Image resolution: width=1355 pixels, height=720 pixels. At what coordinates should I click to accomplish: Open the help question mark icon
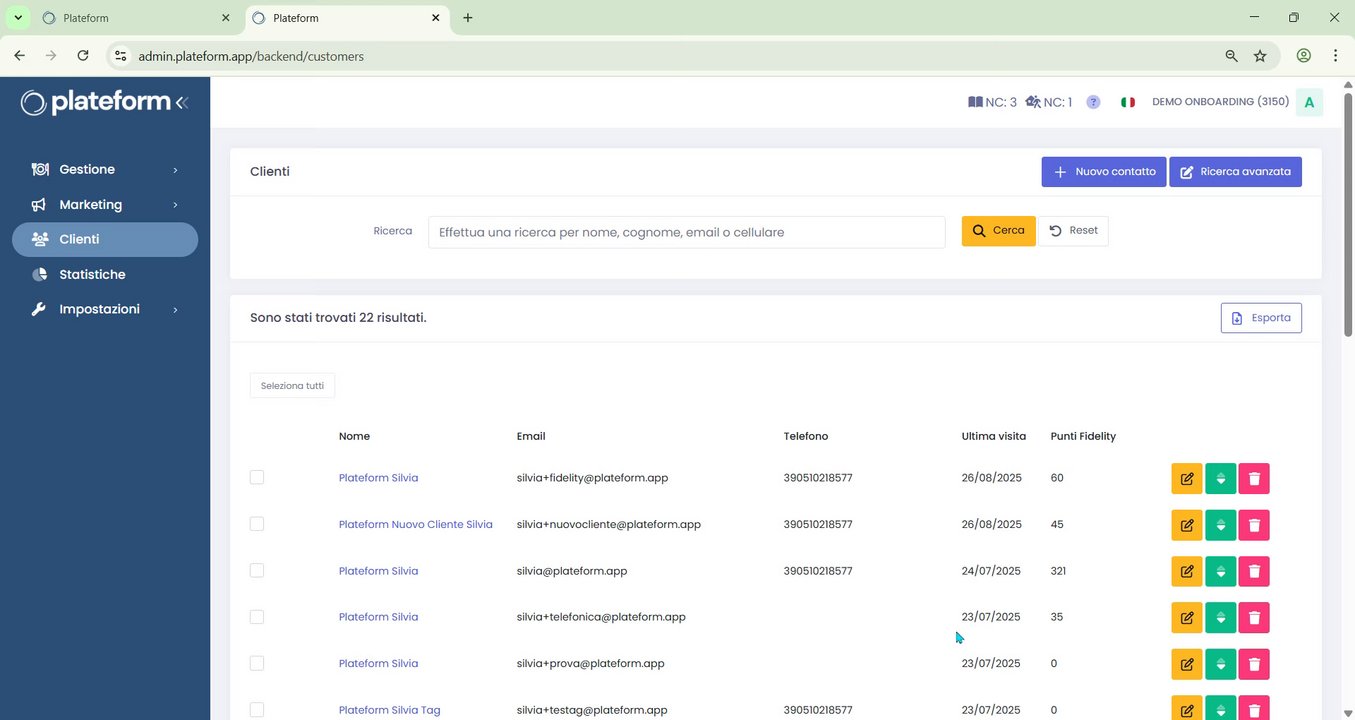click(x=1093, y=102)
